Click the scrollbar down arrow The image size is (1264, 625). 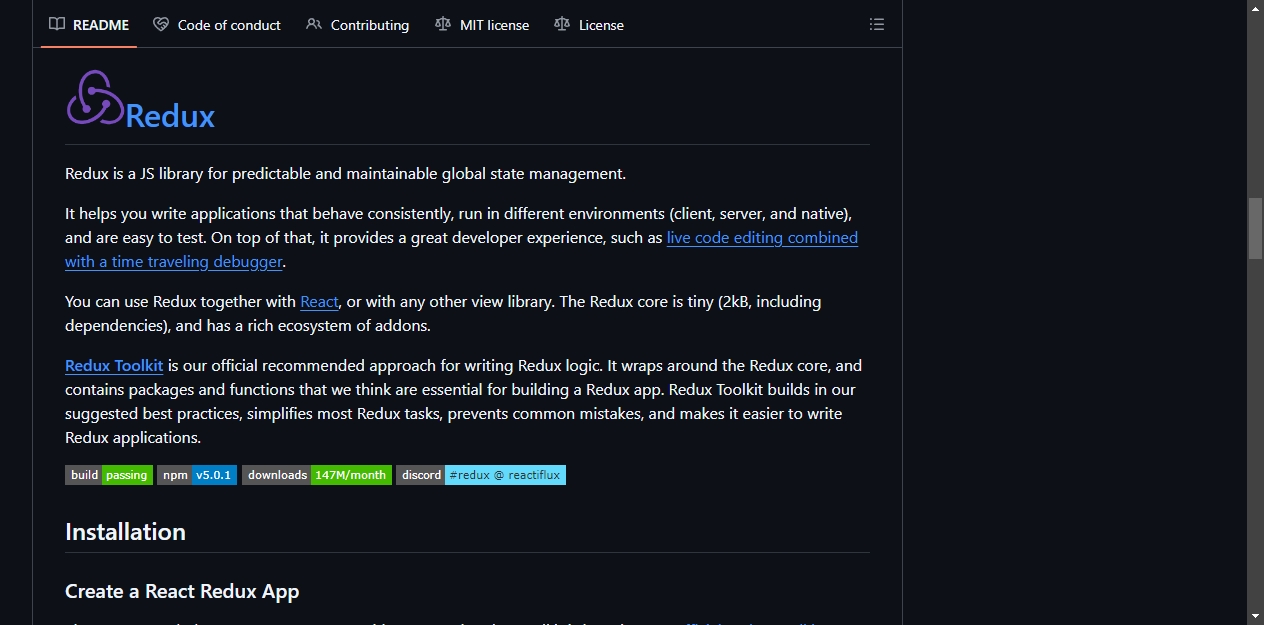(1255, 616)
